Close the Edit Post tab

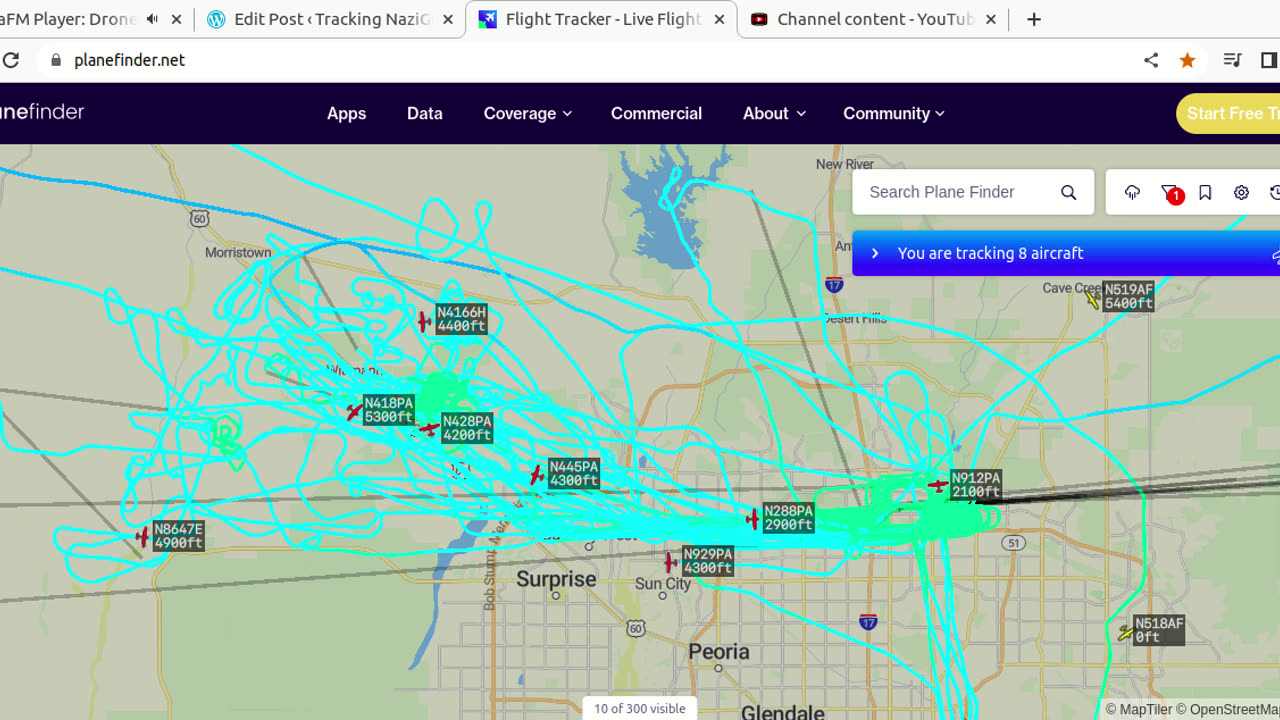click(447, 19)
